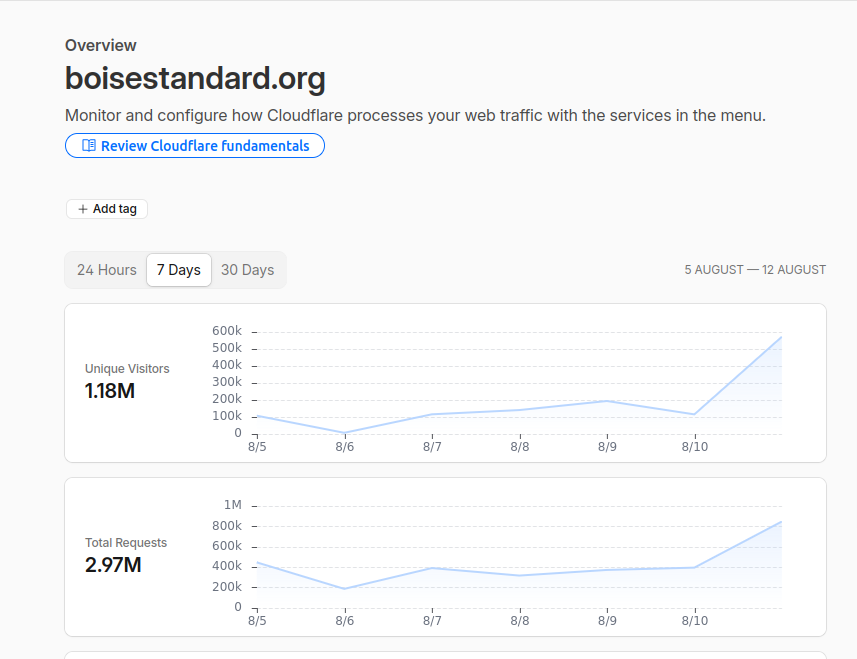Viewport: 857px width, 659px height.
Task: Click the Total Requests label
Action: 126,543
